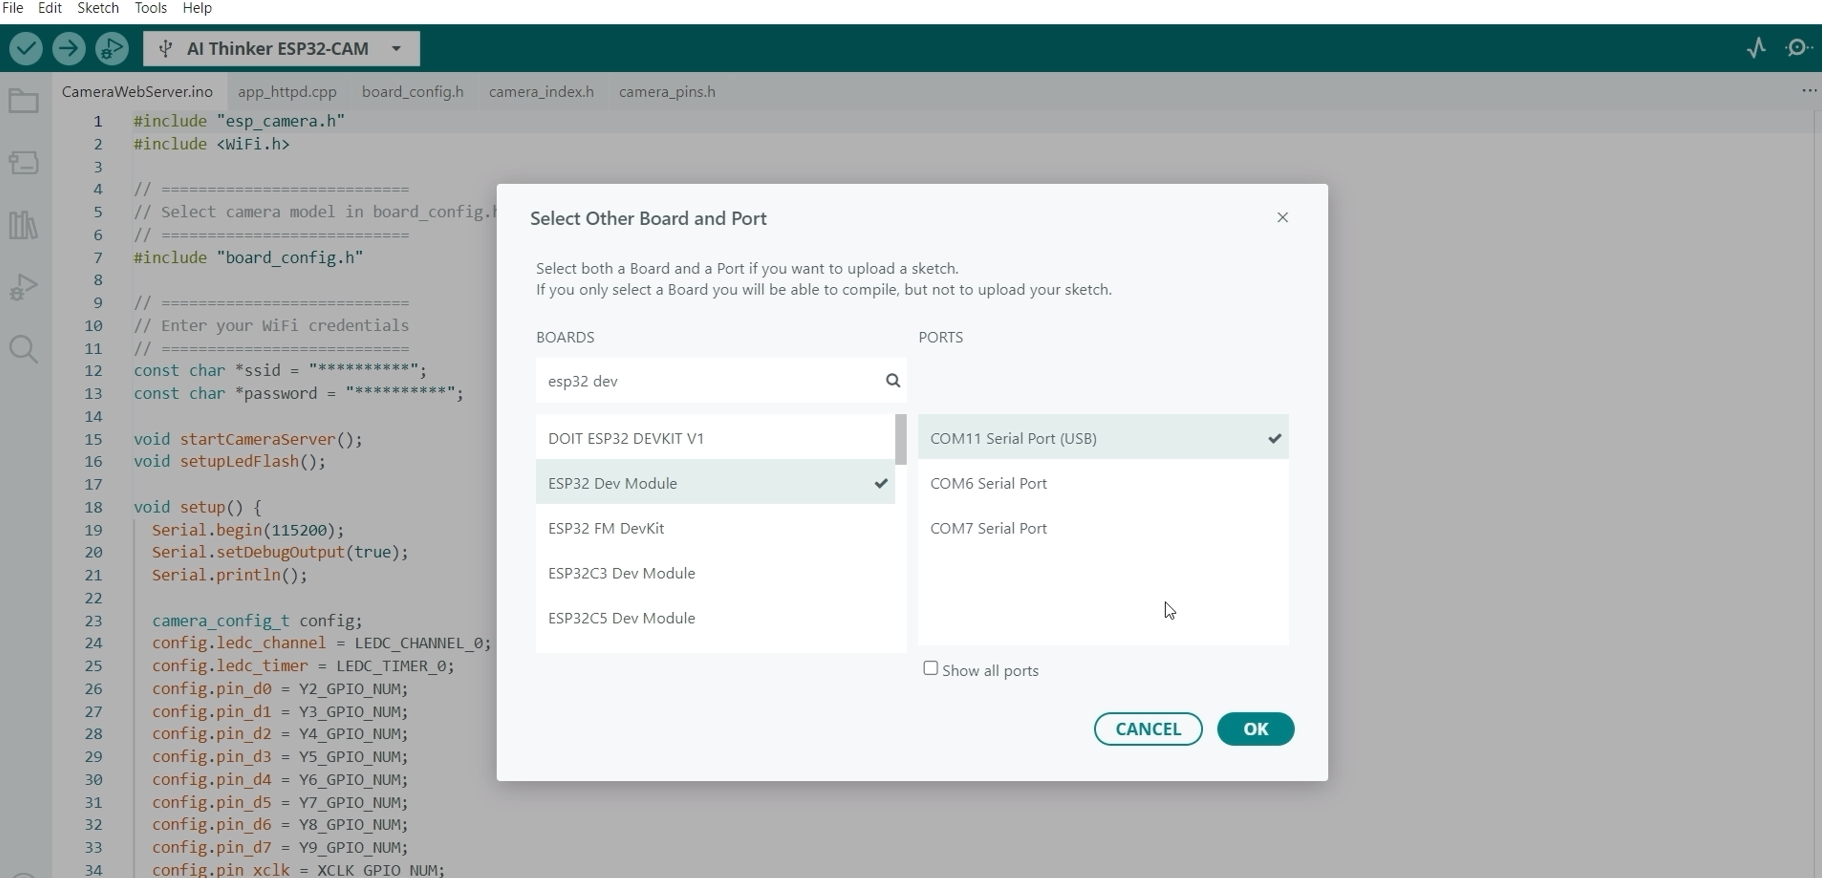This screenshot has height=878, width=1822.
Task: Click the Verify checkmark icon
Action: (x=26, y=48)
